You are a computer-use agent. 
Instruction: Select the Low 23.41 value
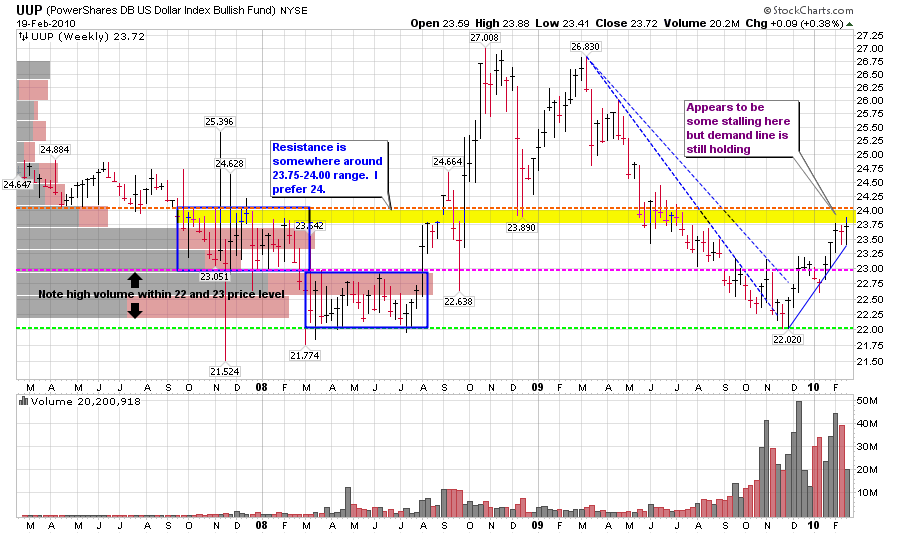[x=562, y=24]
